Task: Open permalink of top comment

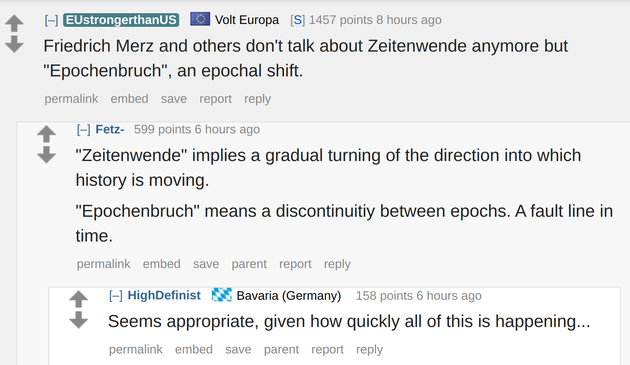Action: (71, 99)
